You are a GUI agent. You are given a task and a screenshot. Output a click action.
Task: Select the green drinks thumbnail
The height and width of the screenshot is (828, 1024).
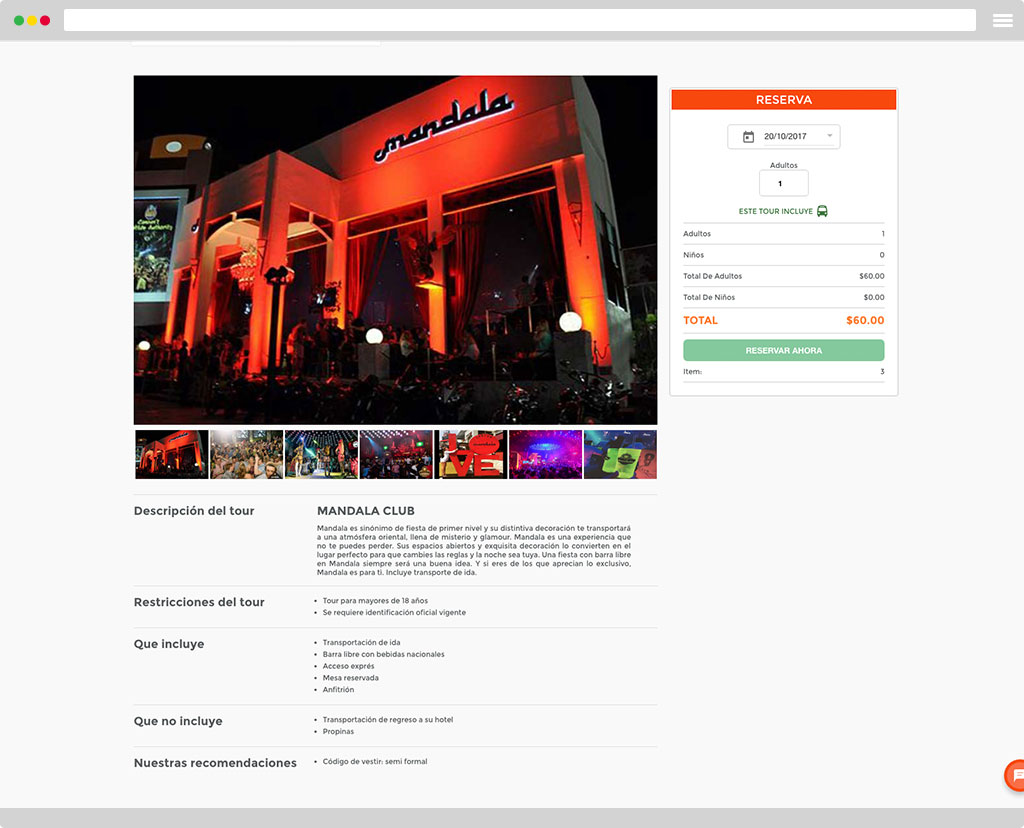(x=620, y=454)
